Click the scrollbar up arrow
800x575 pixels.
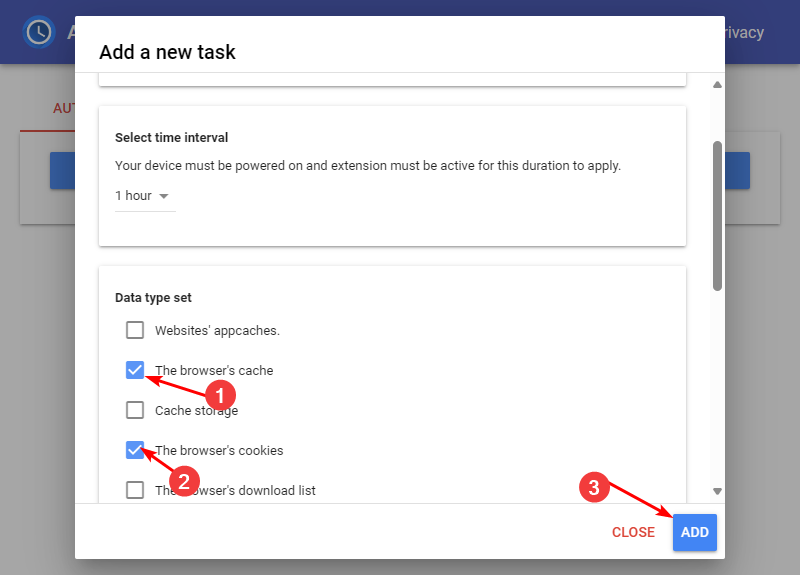click(x=717, y=85)
